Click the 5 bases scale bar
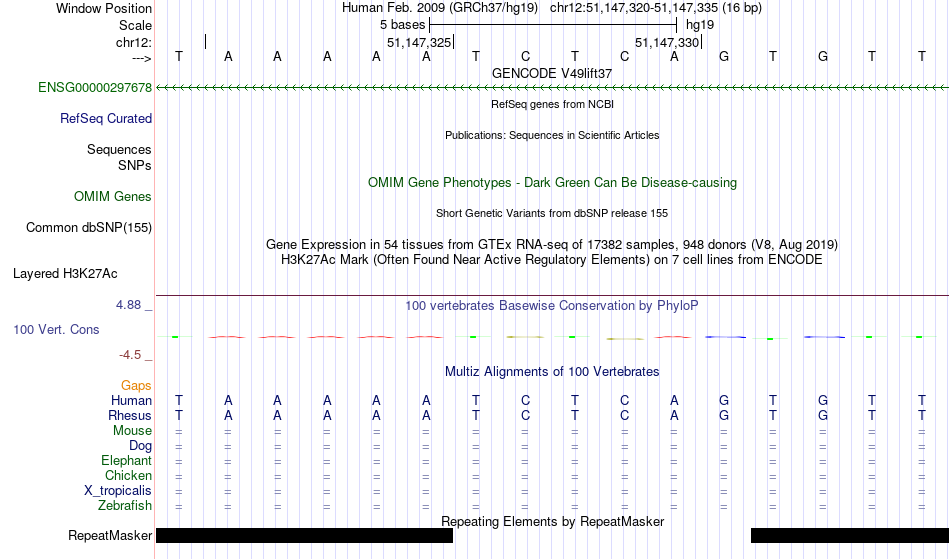The height and width of the screenshot is (559, 950). click(x=553, y=25)
